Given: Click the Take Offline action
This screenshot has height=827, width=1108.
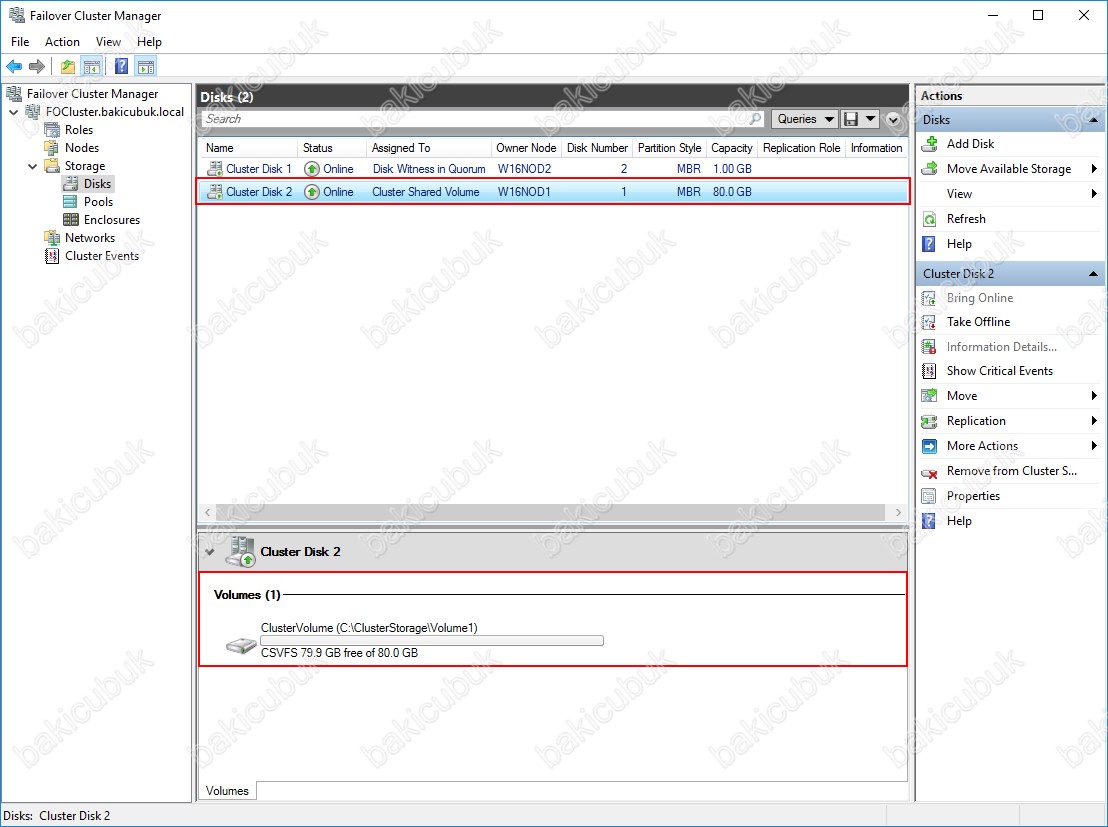Looking at the screenshot, I should pos(978,322).
